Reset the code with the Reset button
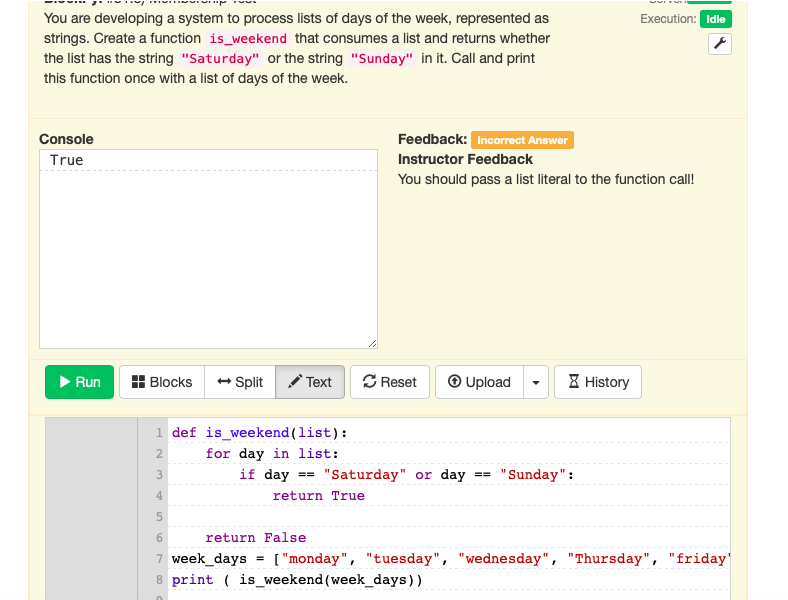This screenshot has width=788, height=600. 389,382
